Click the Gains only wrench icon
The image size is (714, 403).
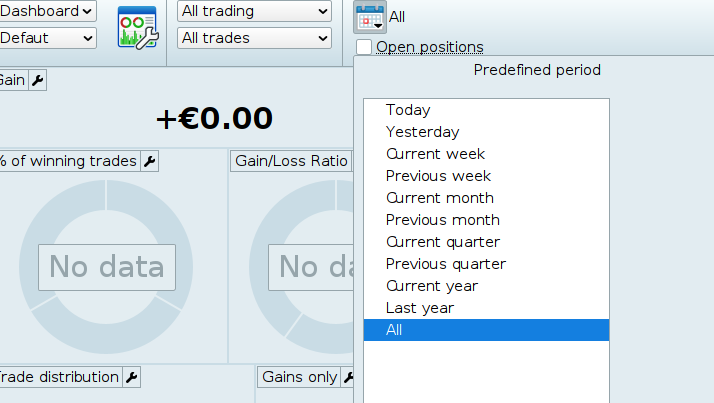348,377
